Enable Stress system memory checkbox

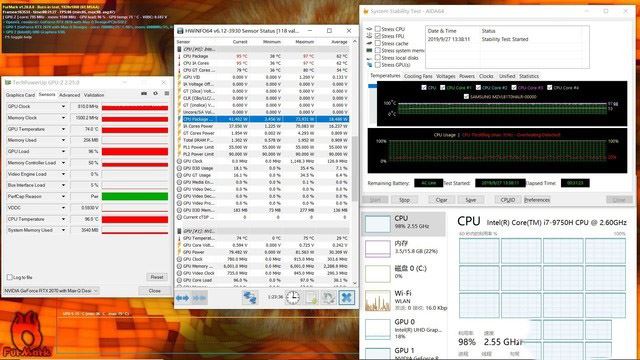(x=378, y=51)
